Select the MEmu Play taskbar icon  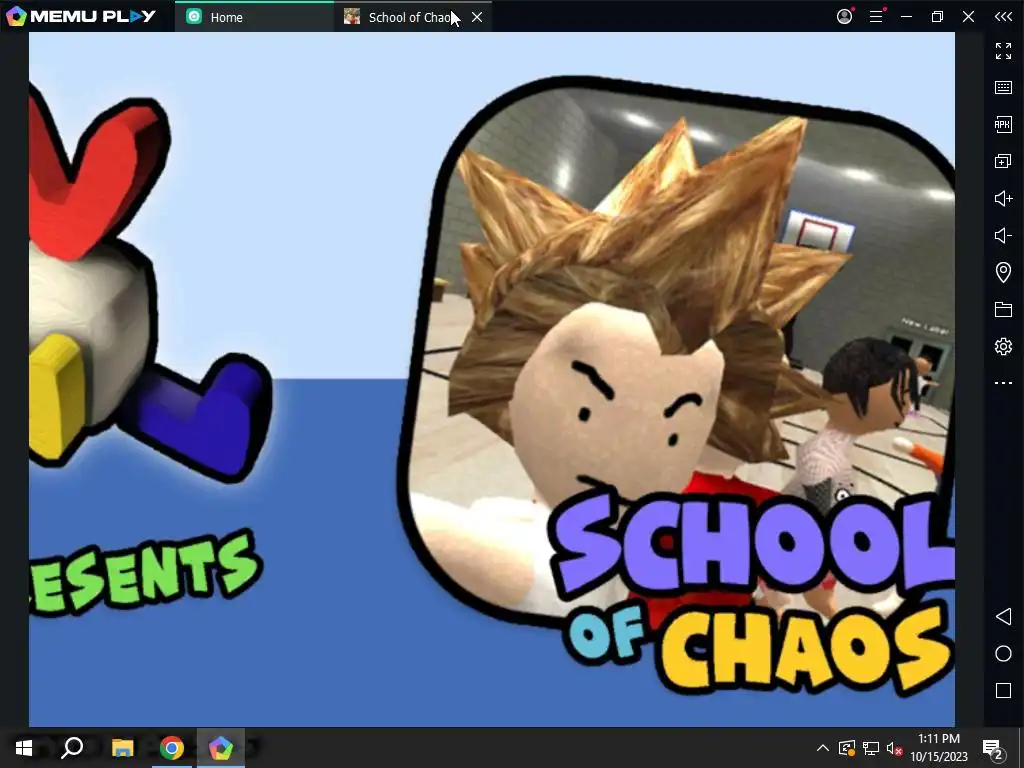click(221, 748)
